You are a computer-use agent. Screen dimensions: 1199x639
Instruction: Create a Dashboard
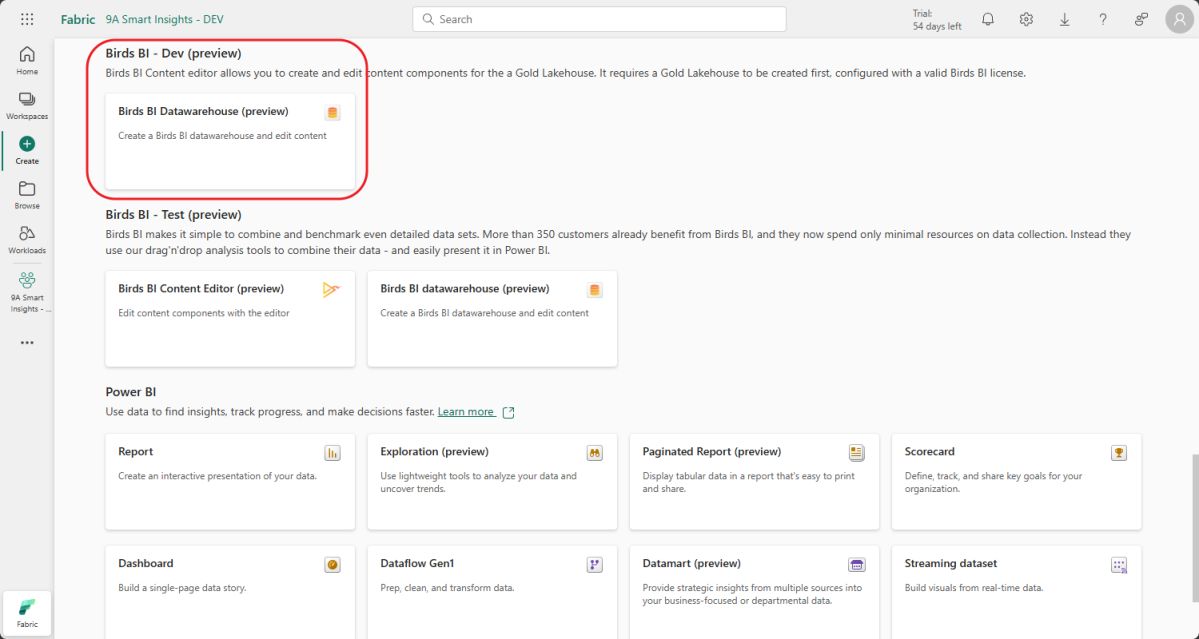click(x=230, y=592)
